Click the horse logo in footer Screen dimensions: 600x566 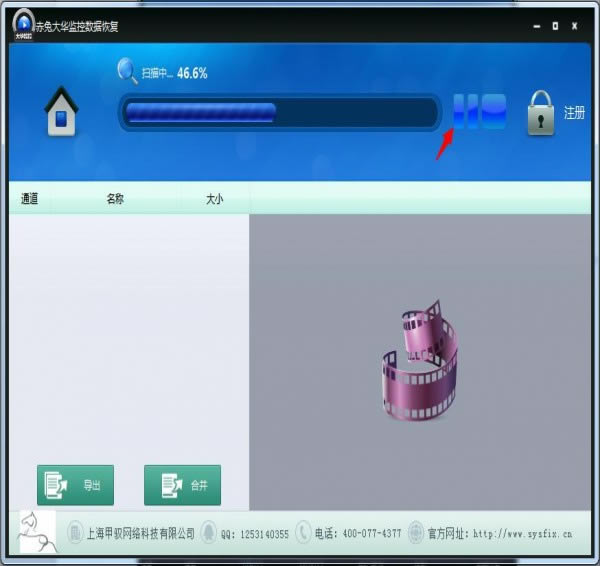(x=37, y=532)
